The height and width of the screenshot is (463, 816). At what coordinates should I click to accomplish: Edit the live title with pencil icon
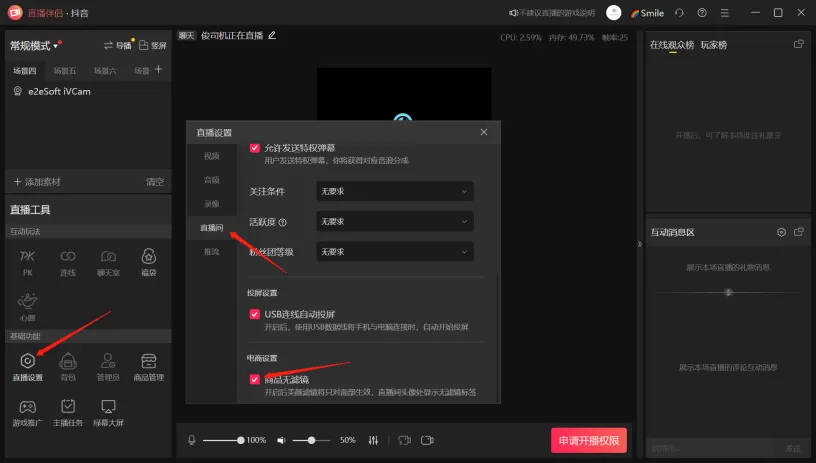point(272,35)
